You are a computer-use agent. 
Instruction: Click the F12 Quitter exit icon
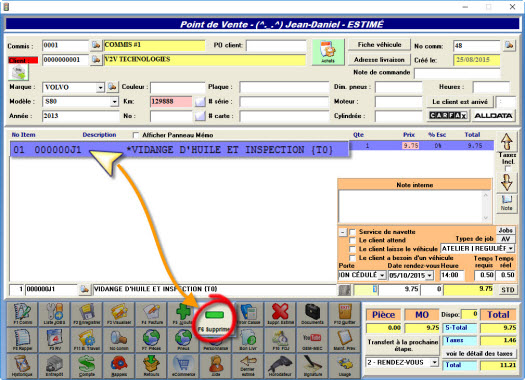coord(344,314)
